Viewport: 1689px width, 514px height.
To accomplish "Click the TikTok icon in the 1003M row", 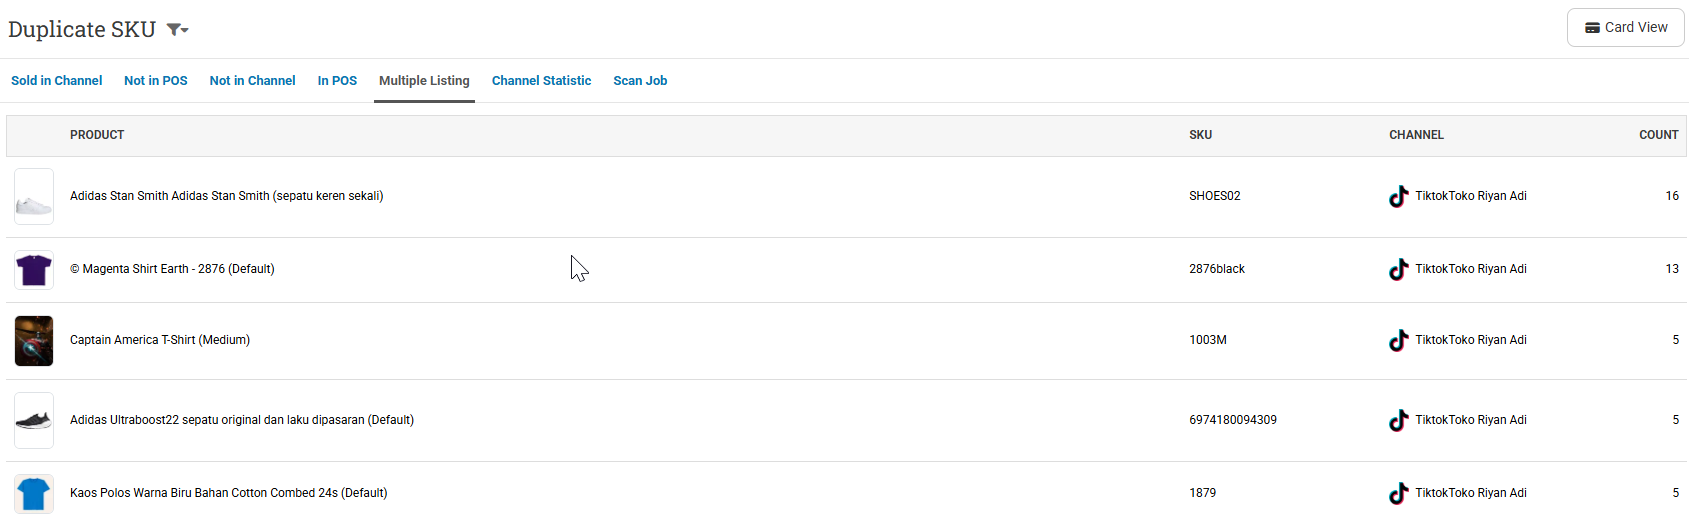I will pos(1398,341).
